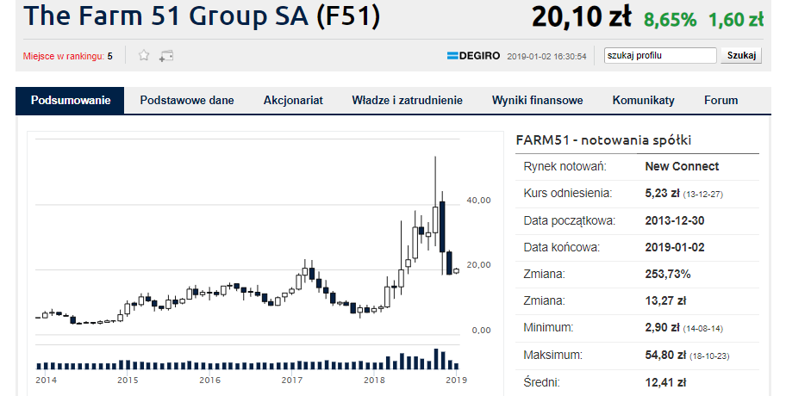The image size is (786, 396).
Task: Click the Szukaj search button
Action: [x=741, y=55]
